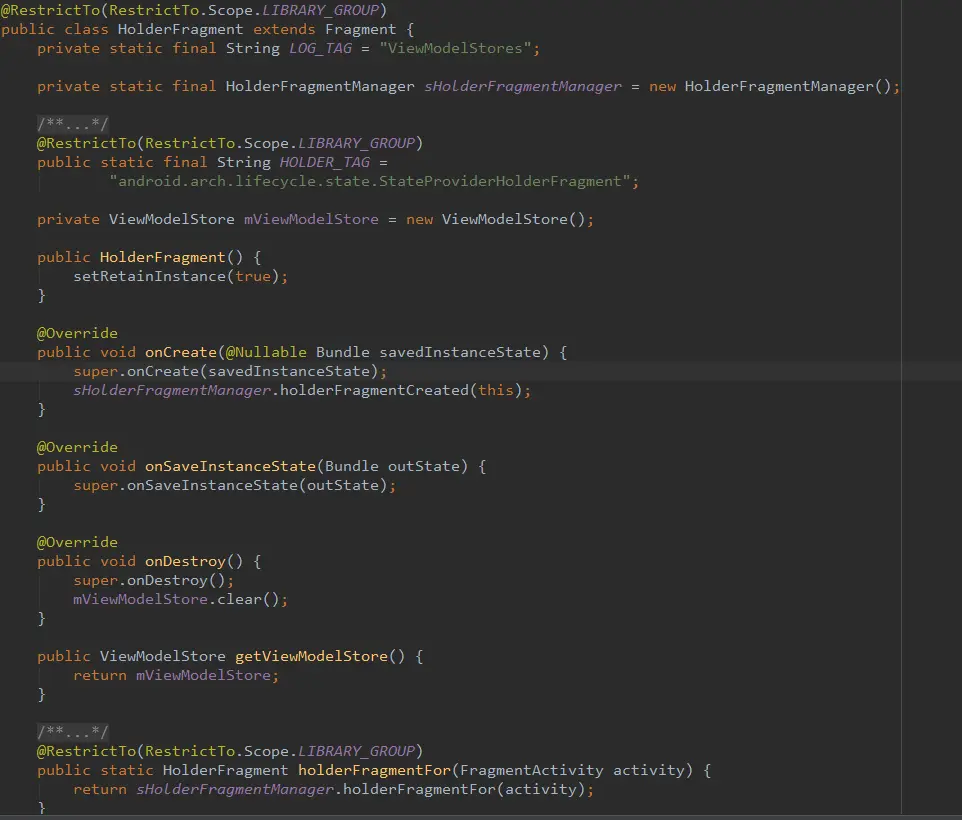Click new ViewModelStore() initializer
This screenshot has width=962, height=820.
pyautogui.click(x=496, y=220)
